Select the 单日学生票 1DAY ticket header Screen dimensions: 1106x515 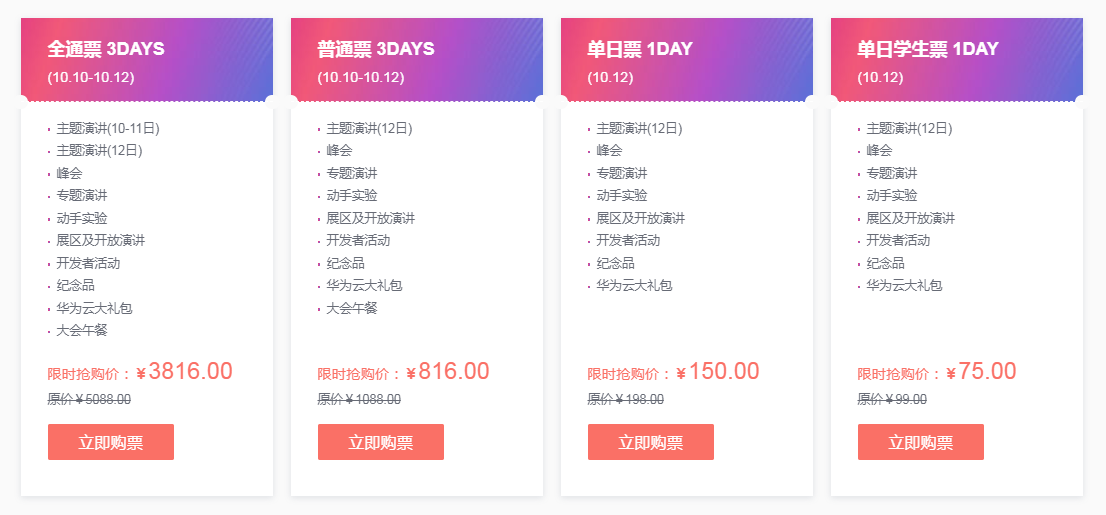coord(957,60)
